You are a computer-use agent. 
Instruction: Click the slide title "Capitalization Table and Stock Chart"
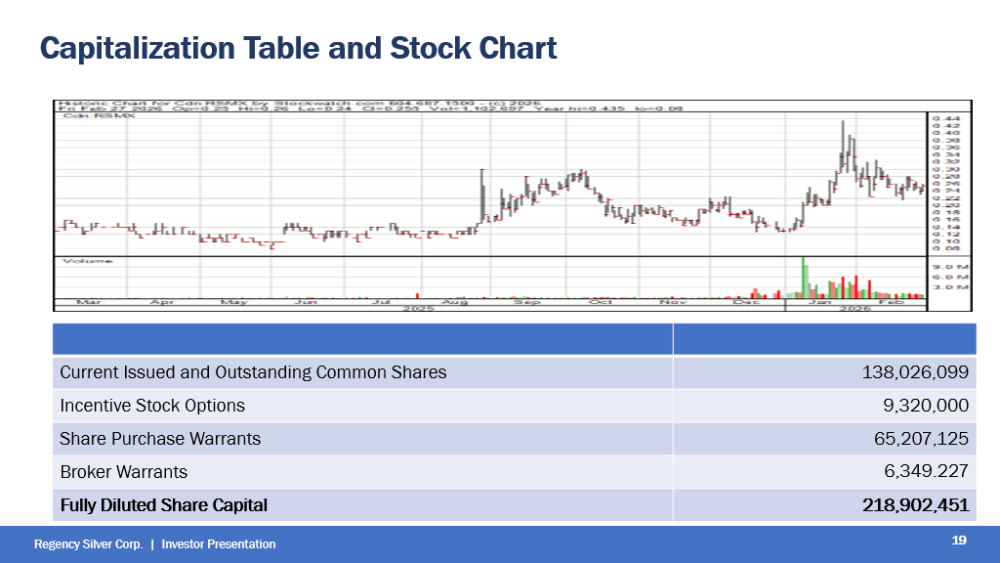pyautogui.click(x=297, y=48)
